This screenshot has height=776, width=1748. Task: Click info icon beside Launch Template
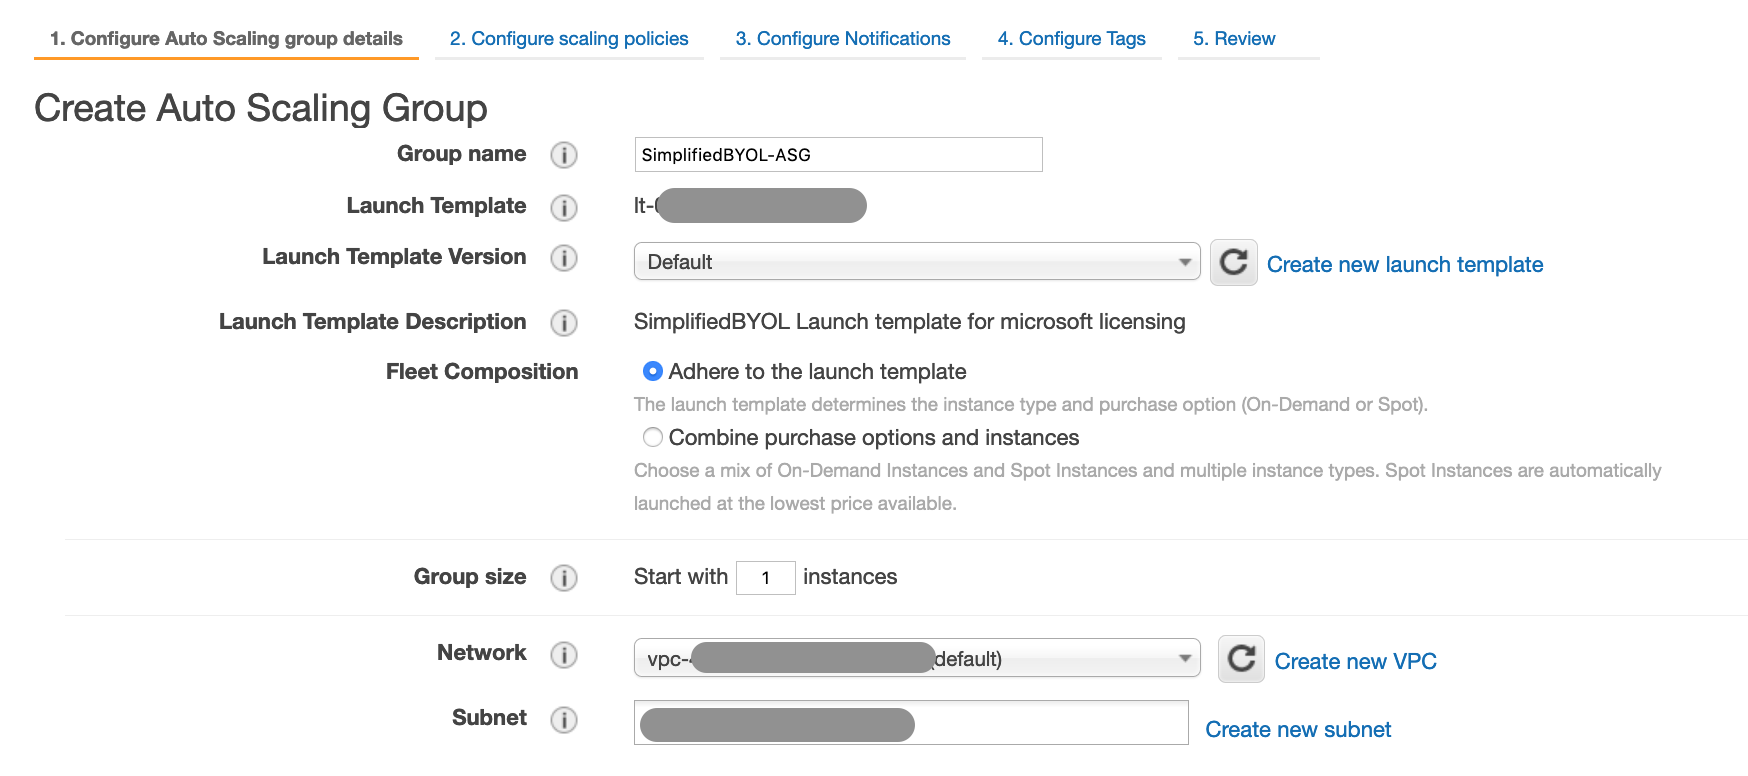(x=564, y=207)
